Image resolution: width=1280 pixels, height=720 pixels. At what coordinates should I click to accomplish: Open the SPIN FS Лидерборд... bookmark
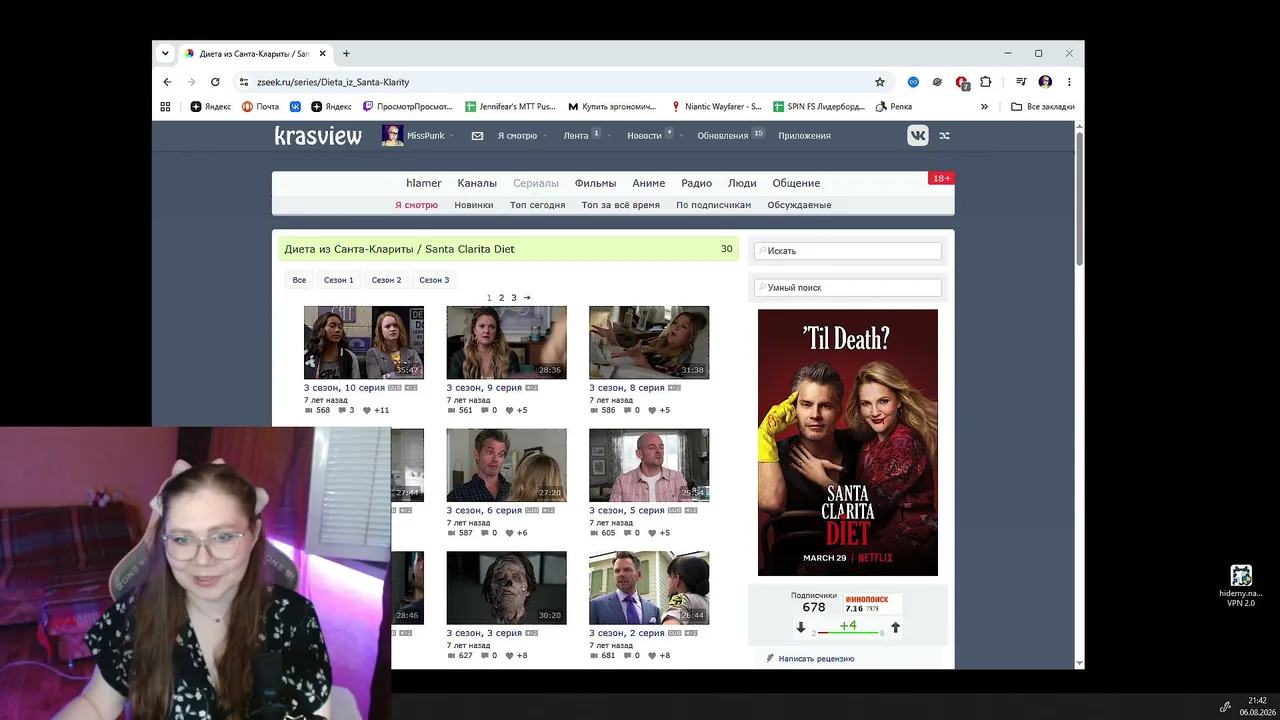[x=819, y=106]
